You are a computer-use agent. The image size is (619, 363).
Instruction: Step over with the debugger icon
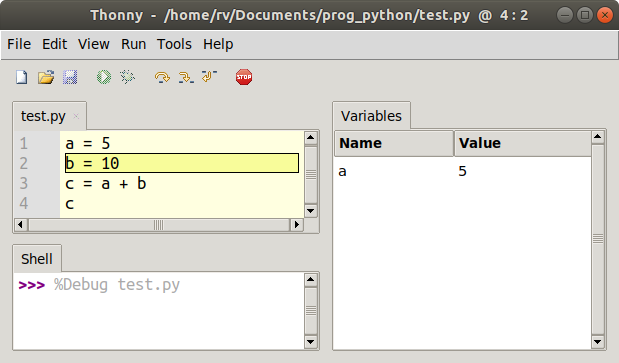point(162,77)
